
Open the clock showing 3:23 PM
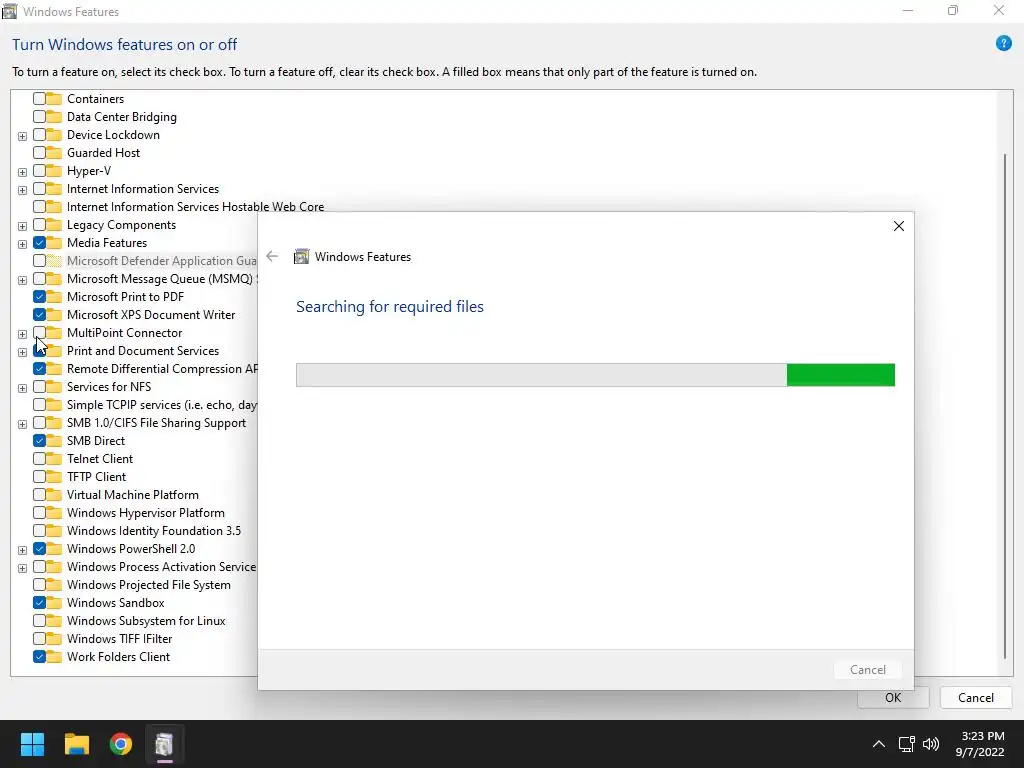pos(982,744)
